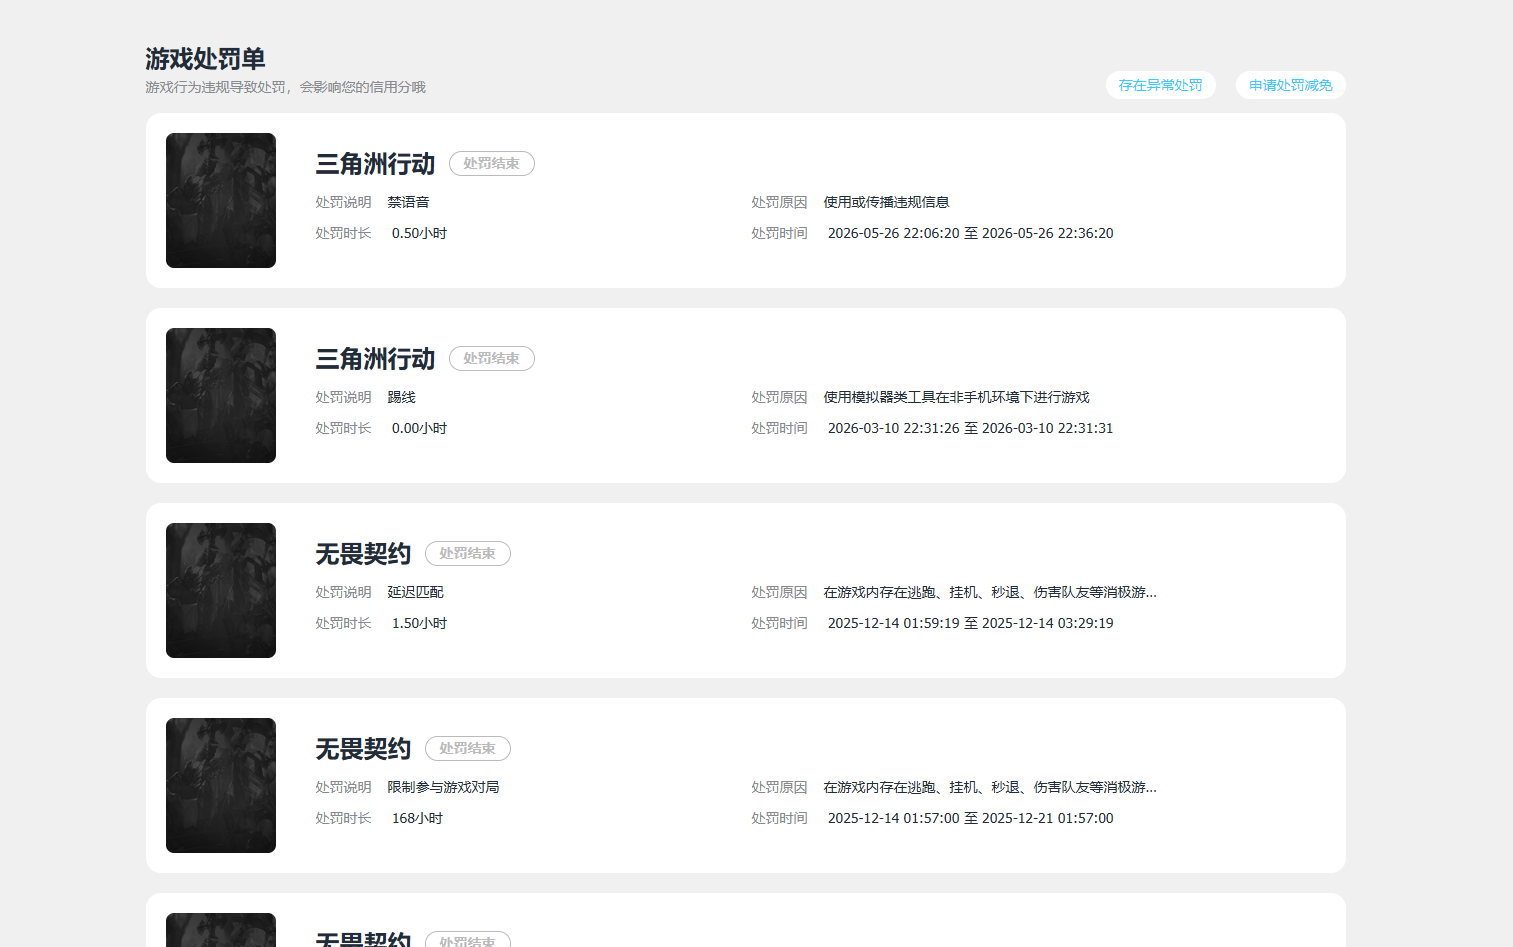Viewport: 1513px width, 947px height.
Task: Click the 处罚结束 badge on the 168小时 card
Action: [x=467, y=748]
